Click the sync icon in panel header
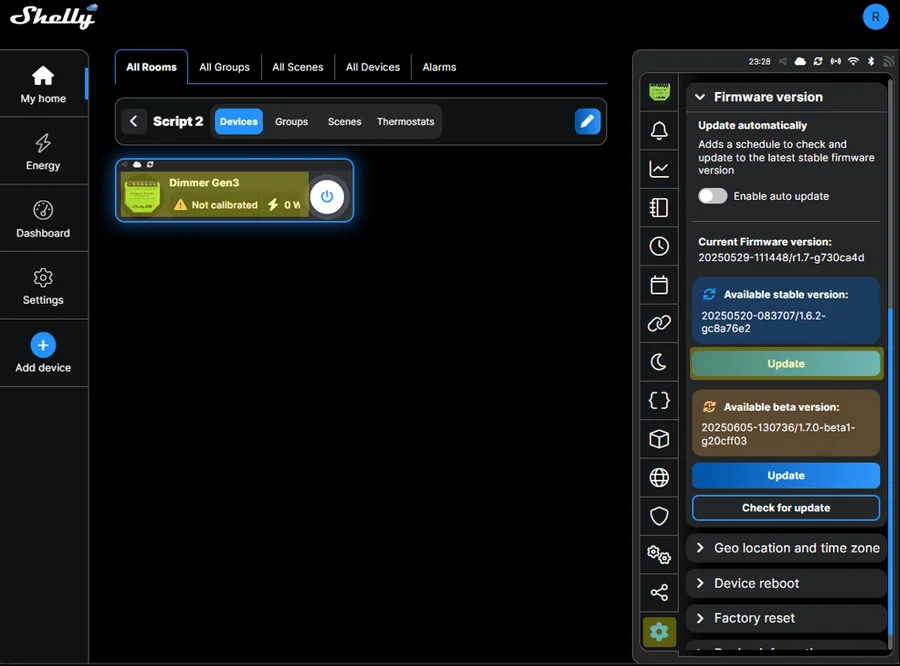This screenshot has height=666, width=900. click(818, 61)
